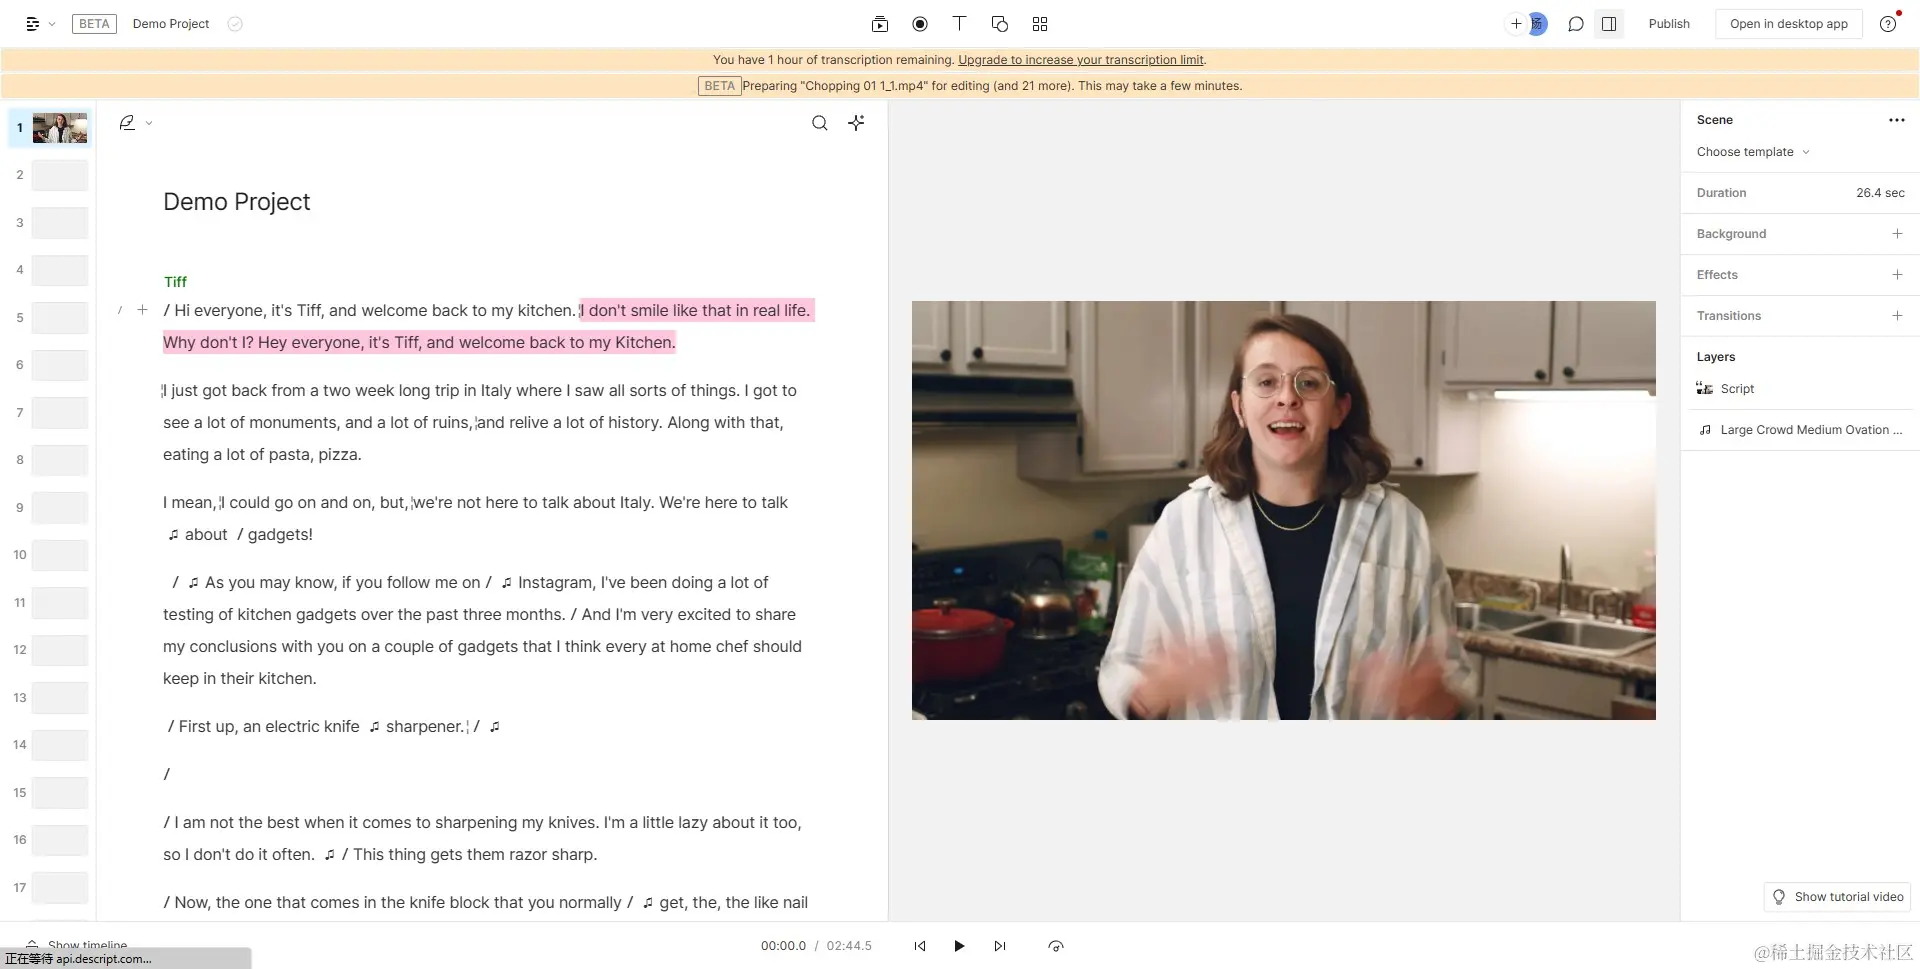The width and height of the screenshot is (1920, 969).
Task: Open help with the question mark icon
Action: click(1889, 23)
